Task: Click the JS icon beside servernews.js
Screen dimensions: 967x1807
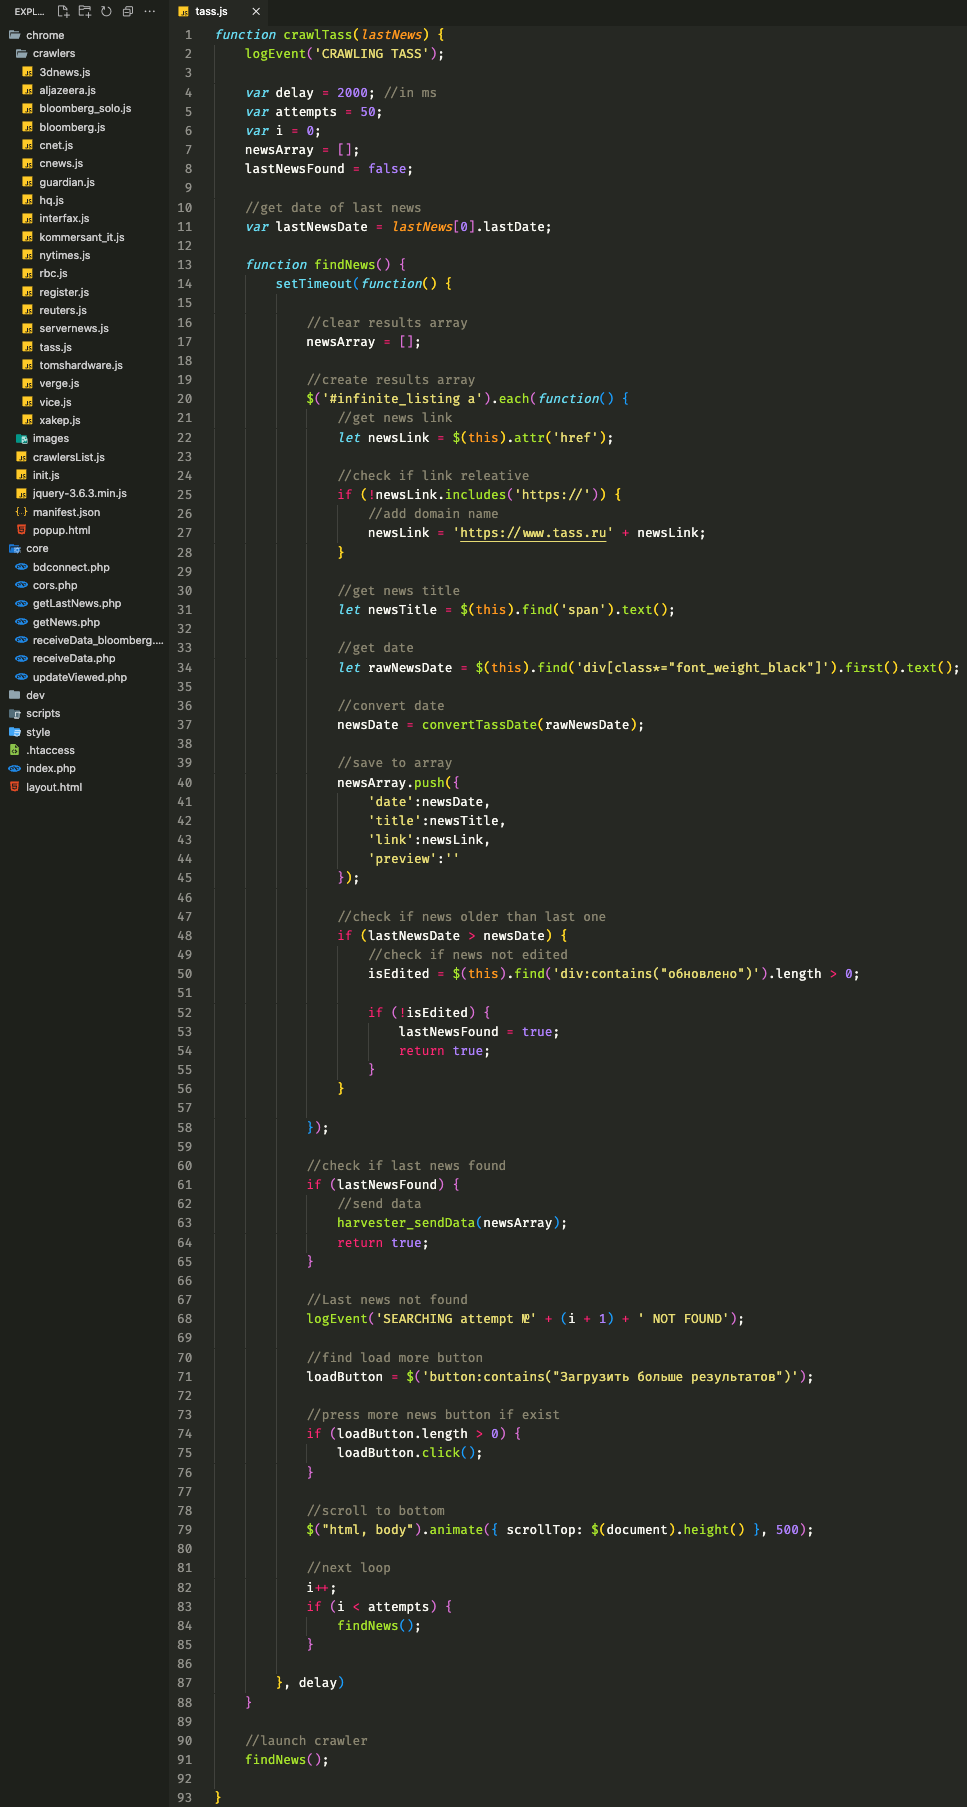Action: (x=28, y=329)
